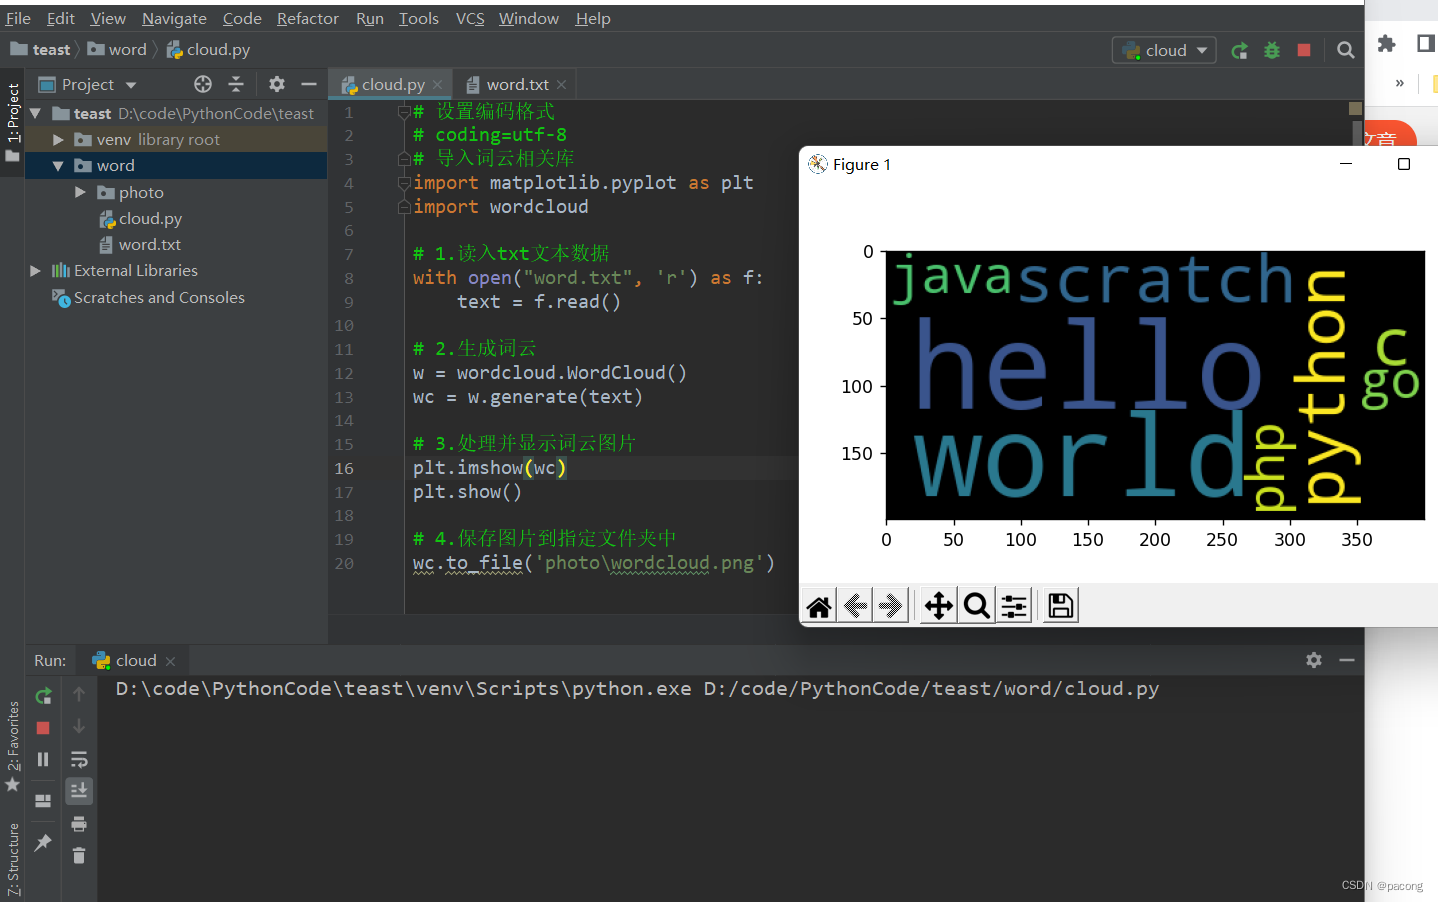Click the down the stack trace arrow in the Run panel
Image resolution: width=1438 pixels, height=902 pixels.
[x=79, y=727]
